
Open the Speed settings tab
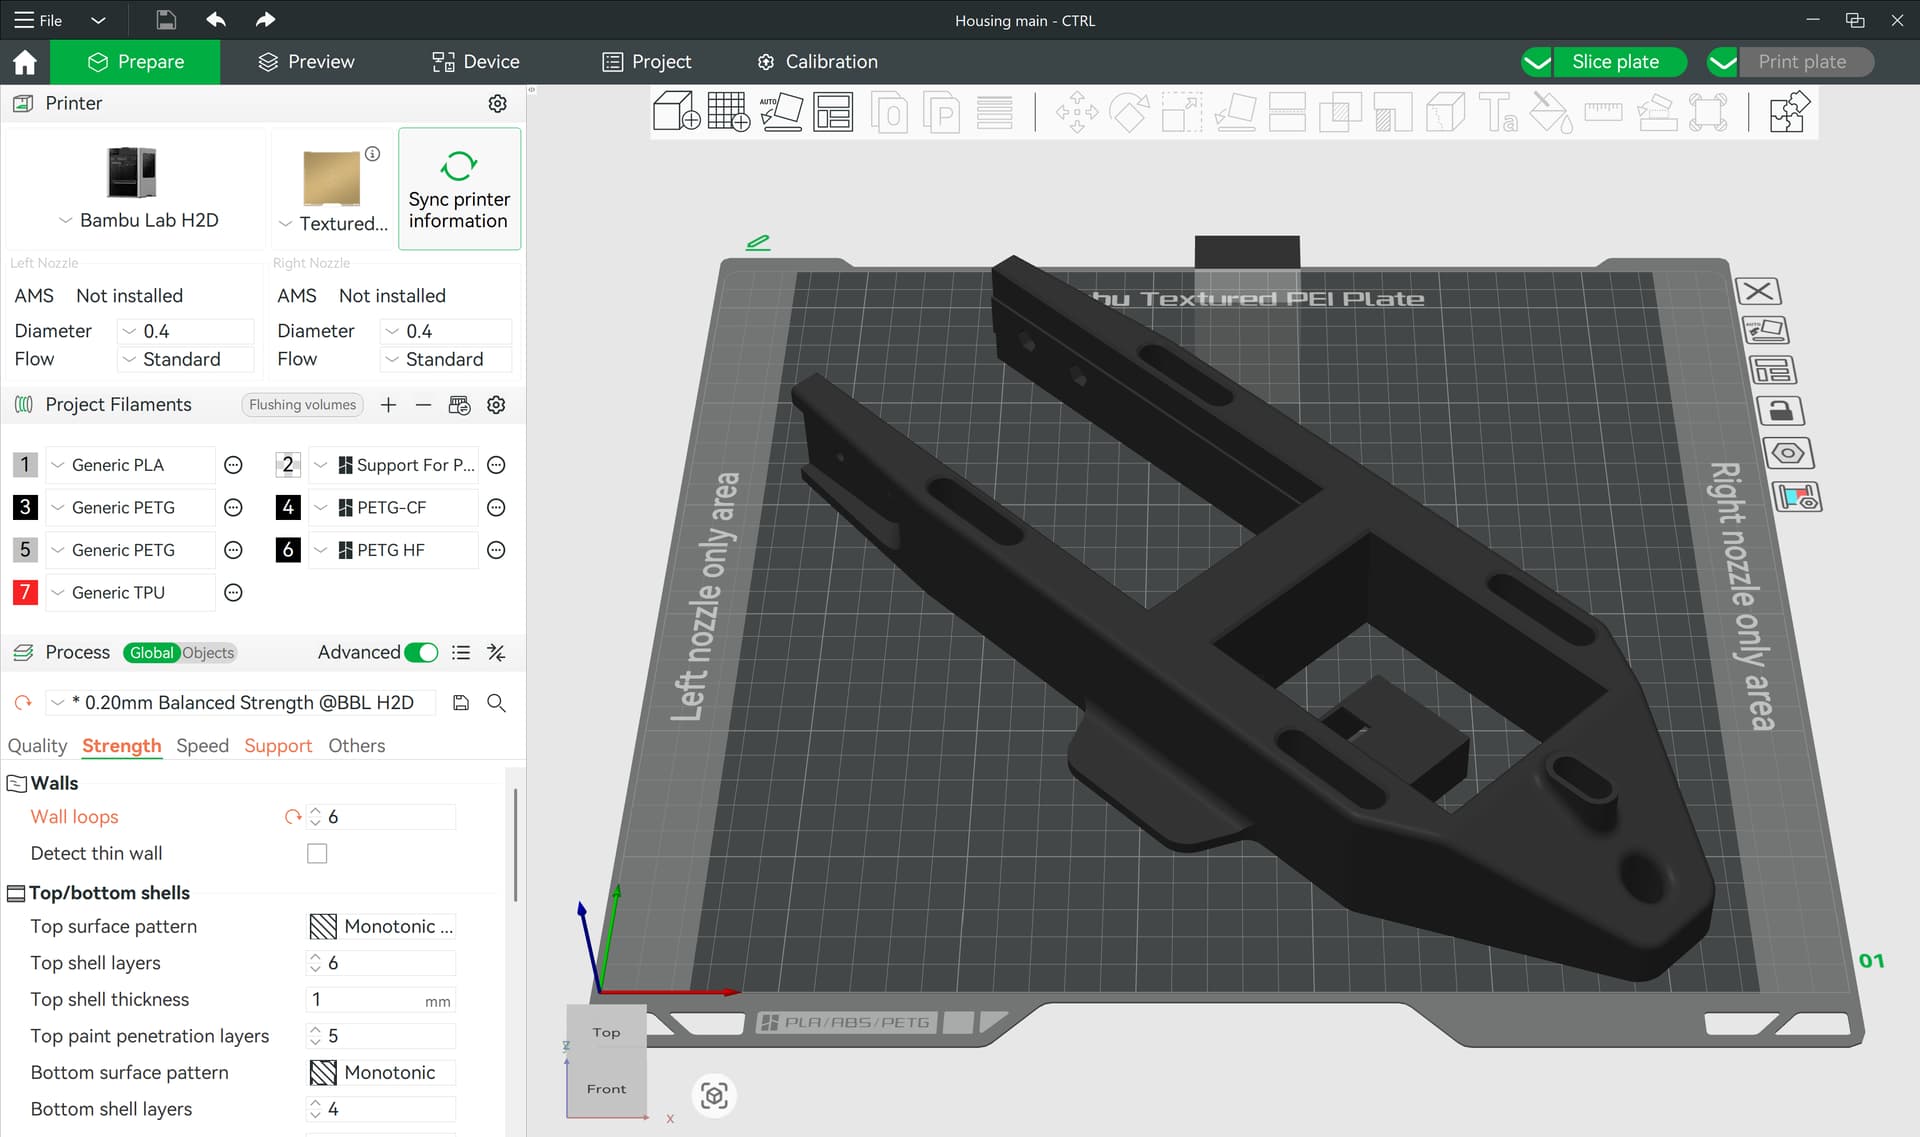pos(202,746)
